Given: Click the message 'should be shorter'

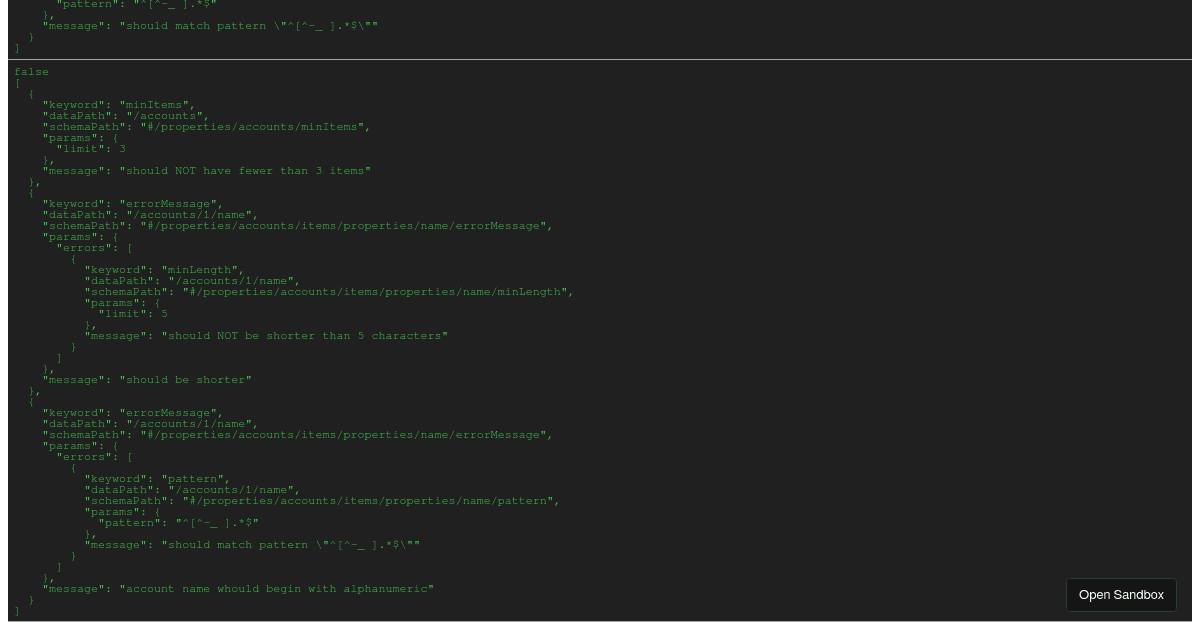Looking at the screenshot, I should (147, 380).
